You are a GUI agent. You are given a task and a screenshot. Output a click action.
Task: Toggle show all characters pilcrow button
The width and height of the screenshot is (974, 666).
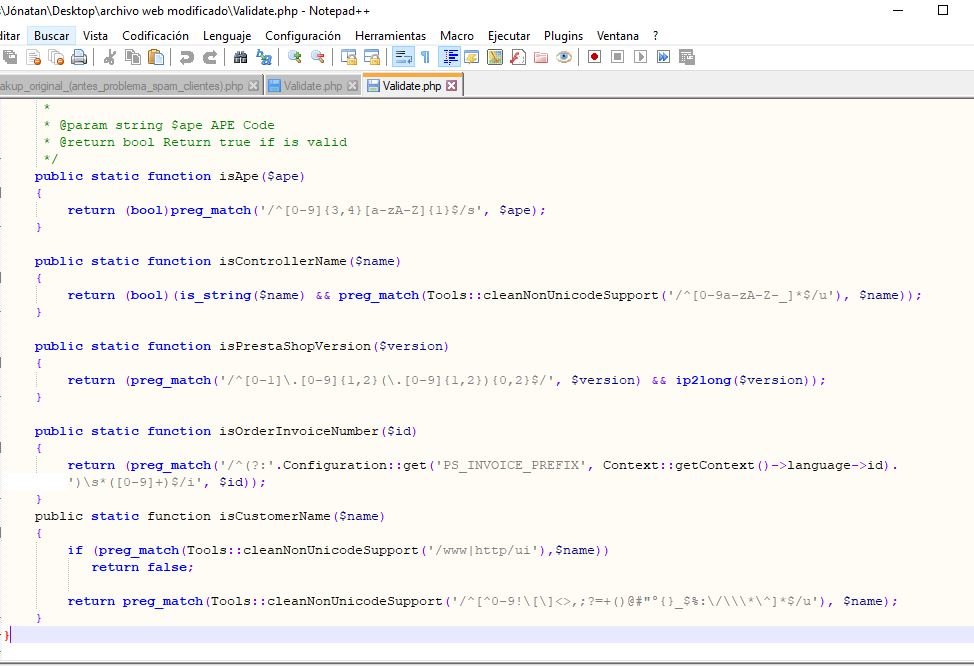425,58
